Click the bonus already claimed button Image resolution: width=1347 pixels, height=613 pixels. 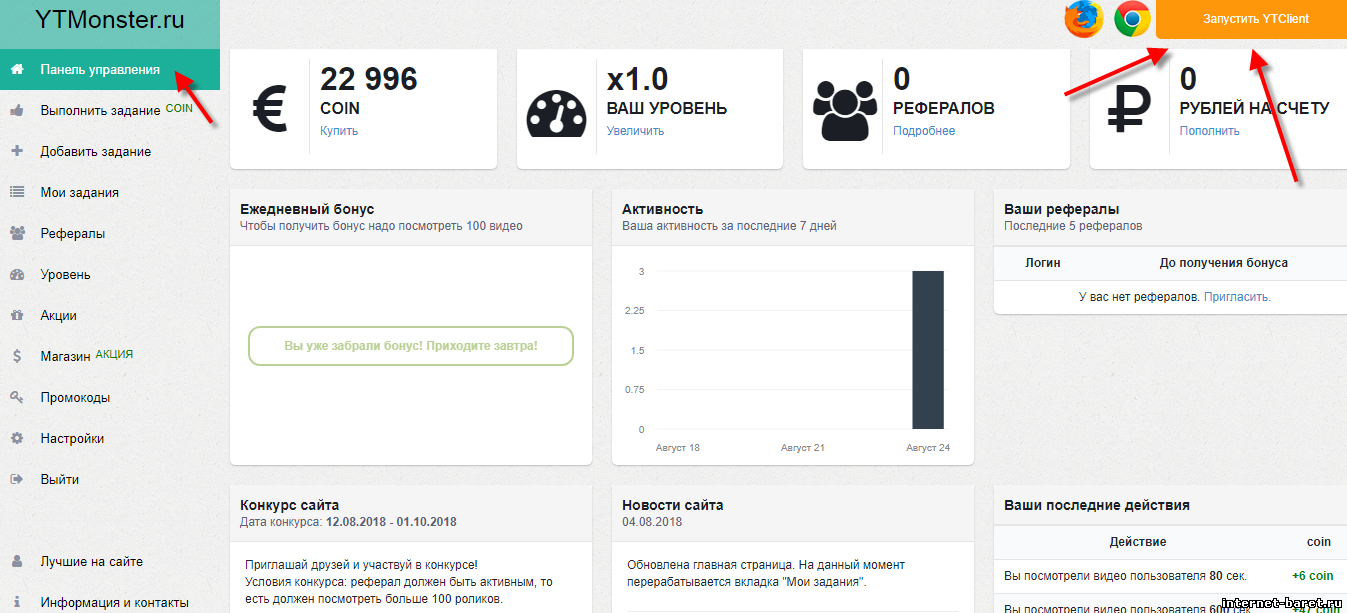[410, 345]
